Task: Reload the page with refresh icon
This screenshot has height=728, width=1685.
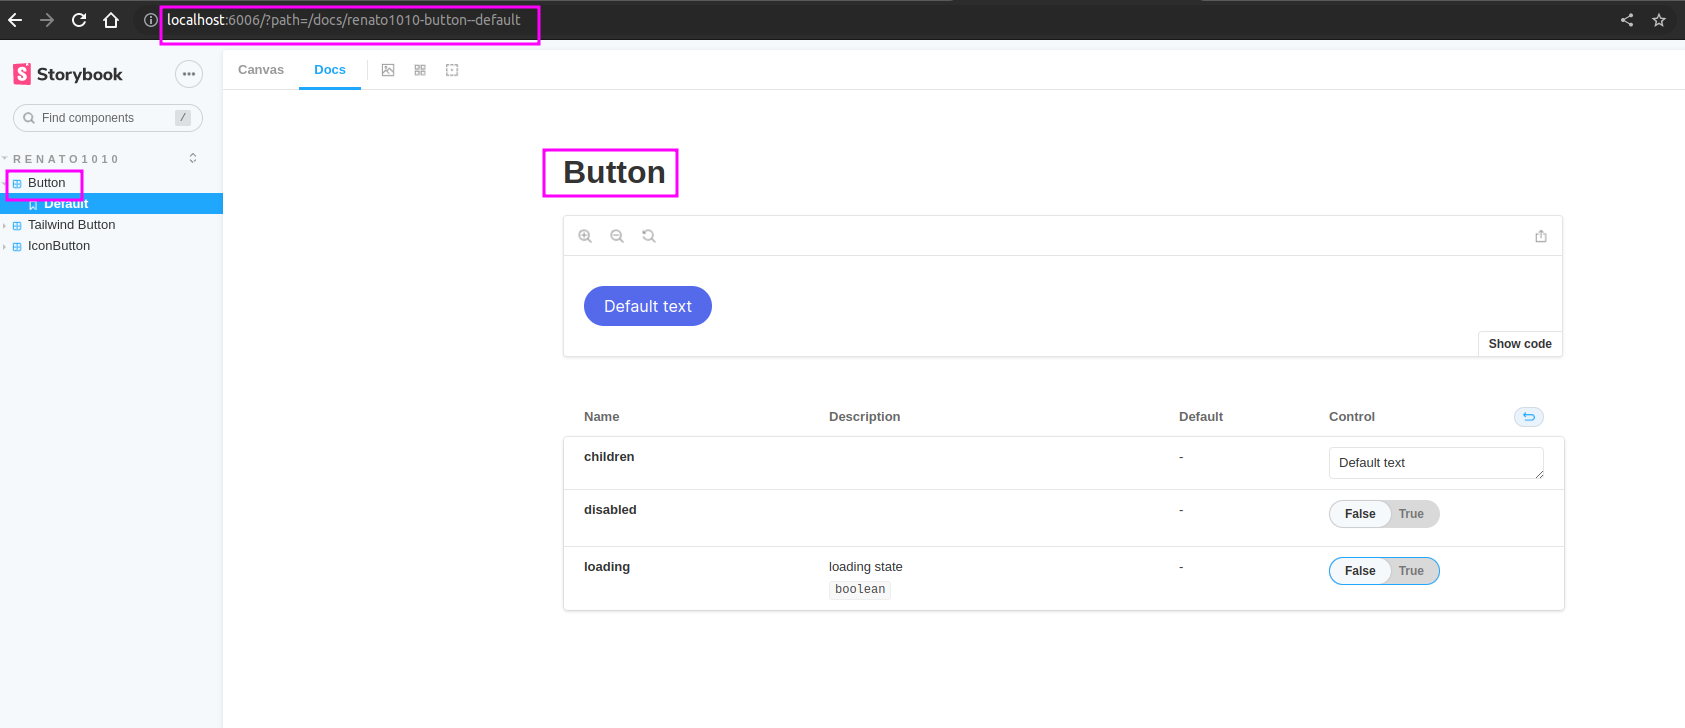Action: coord(79,20)
